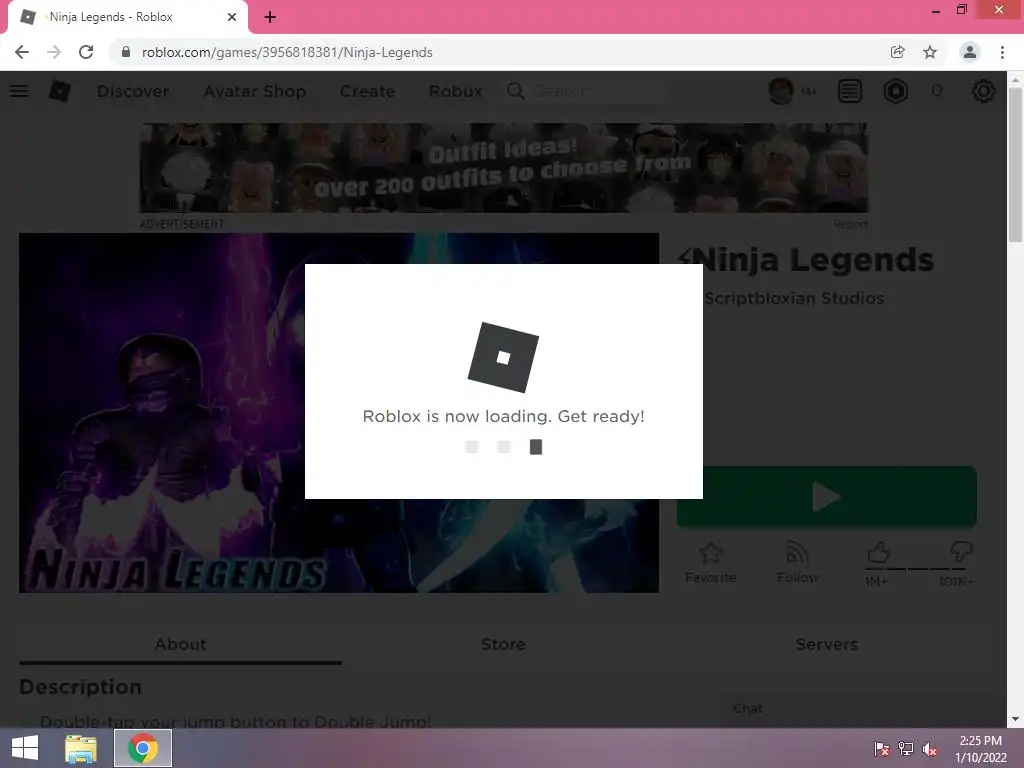This screenshot has width=1024, height=768.
Task: Go forward in Chrome
Action: click(54, 52)
